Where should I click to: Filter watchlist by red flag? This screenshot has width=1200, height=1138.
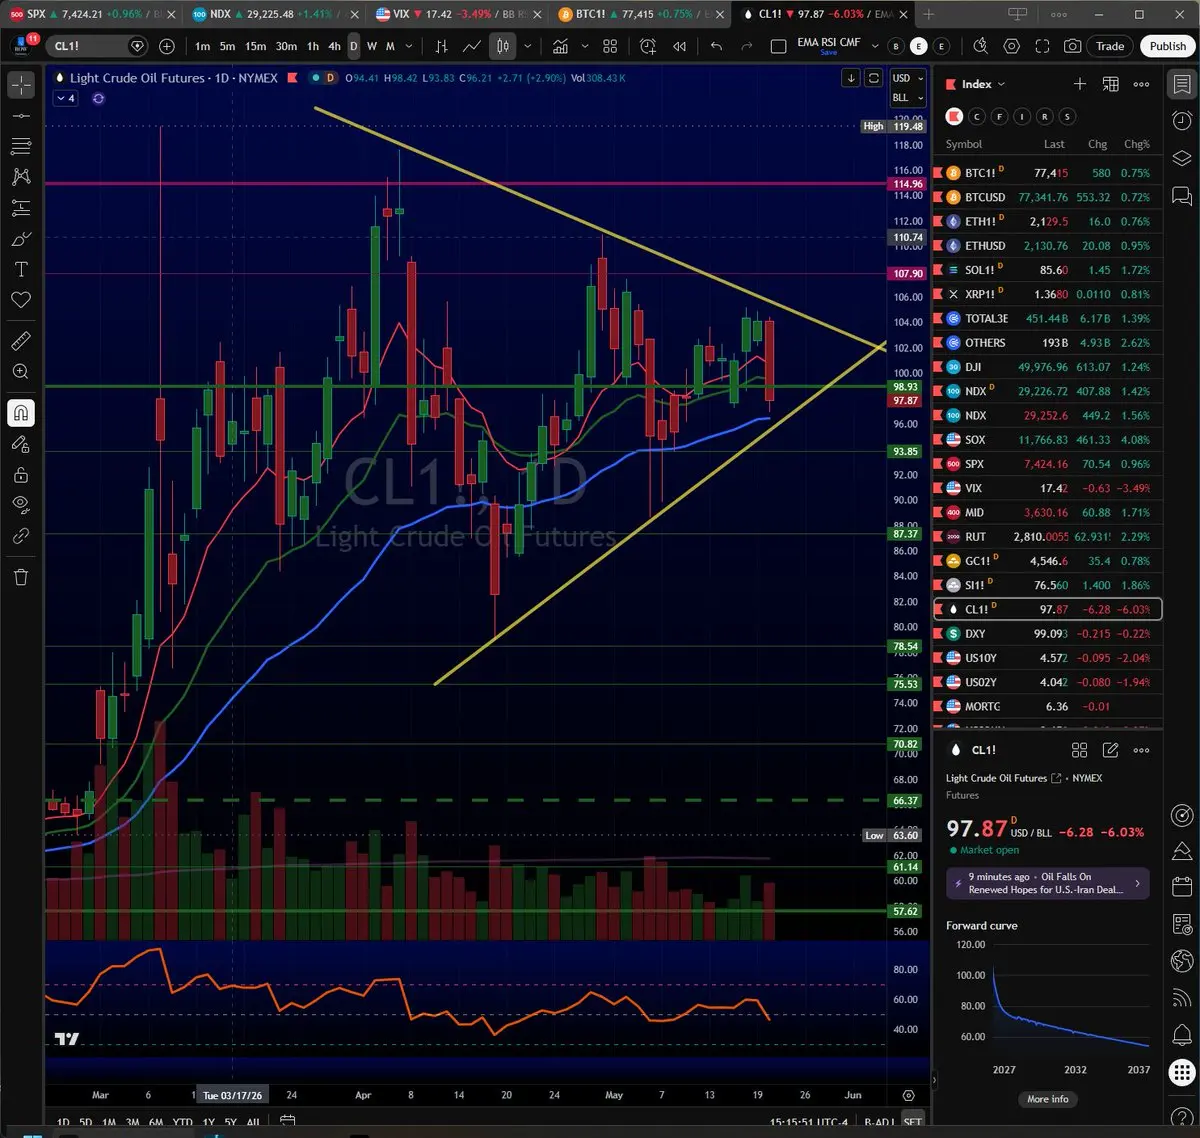tap(954, 117)
